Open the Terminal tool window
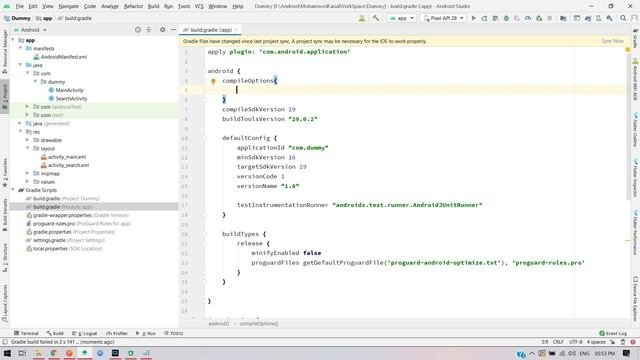 [26, 333]
